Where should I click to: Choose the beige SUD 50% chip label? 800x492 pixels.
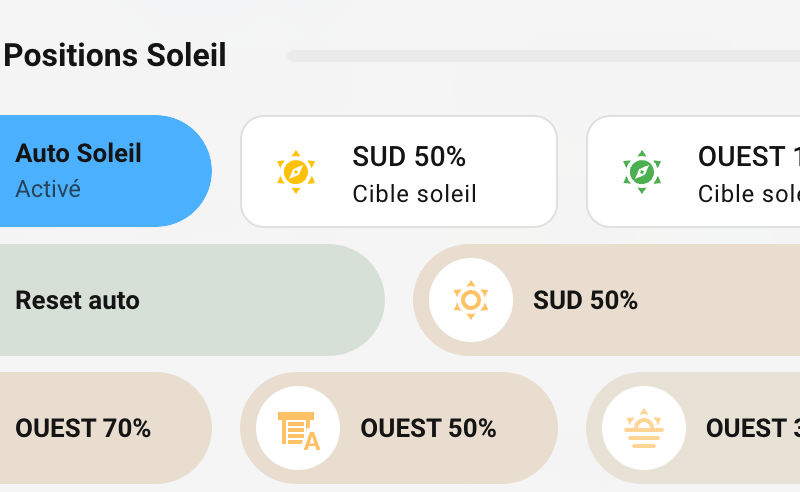[x=585, y=300]
